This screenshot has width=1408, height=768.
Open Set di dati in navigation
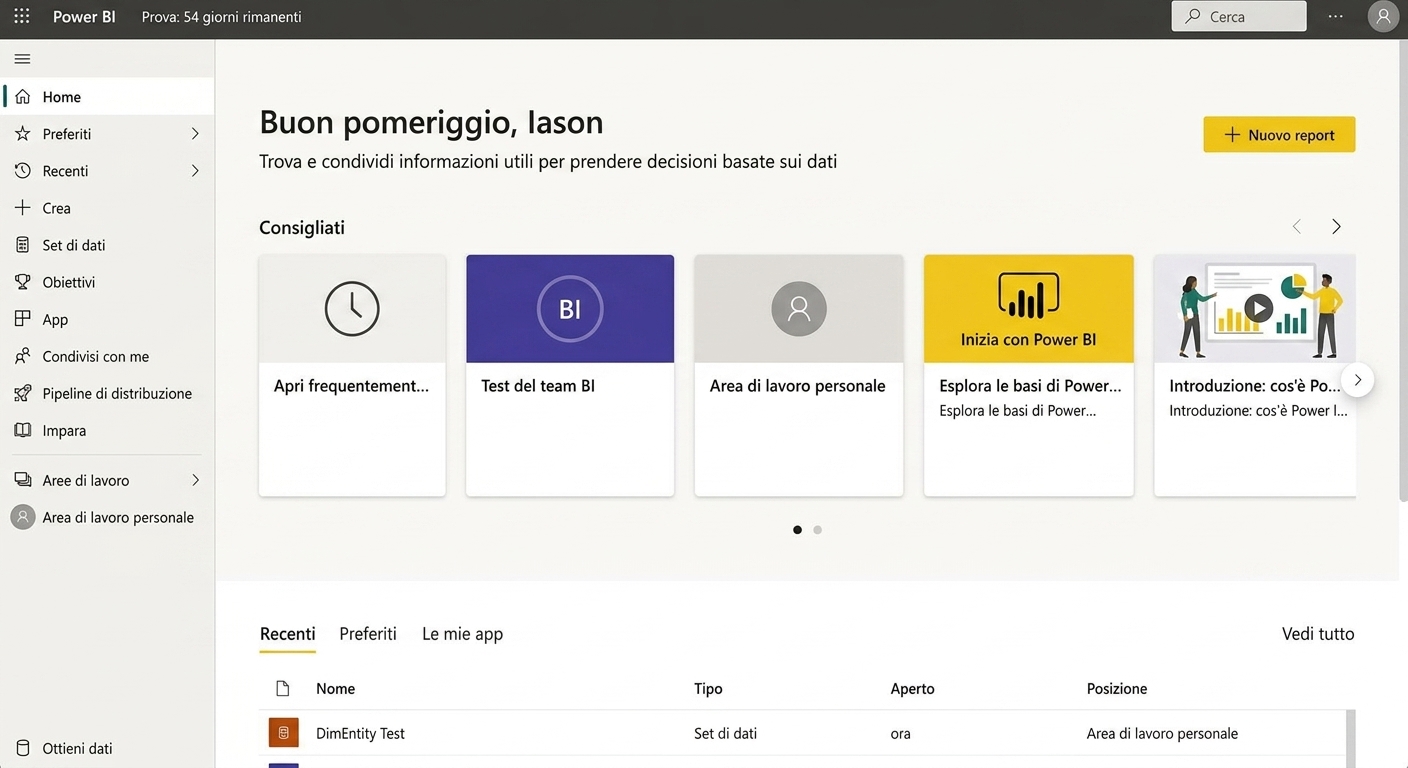coord(107,245)
